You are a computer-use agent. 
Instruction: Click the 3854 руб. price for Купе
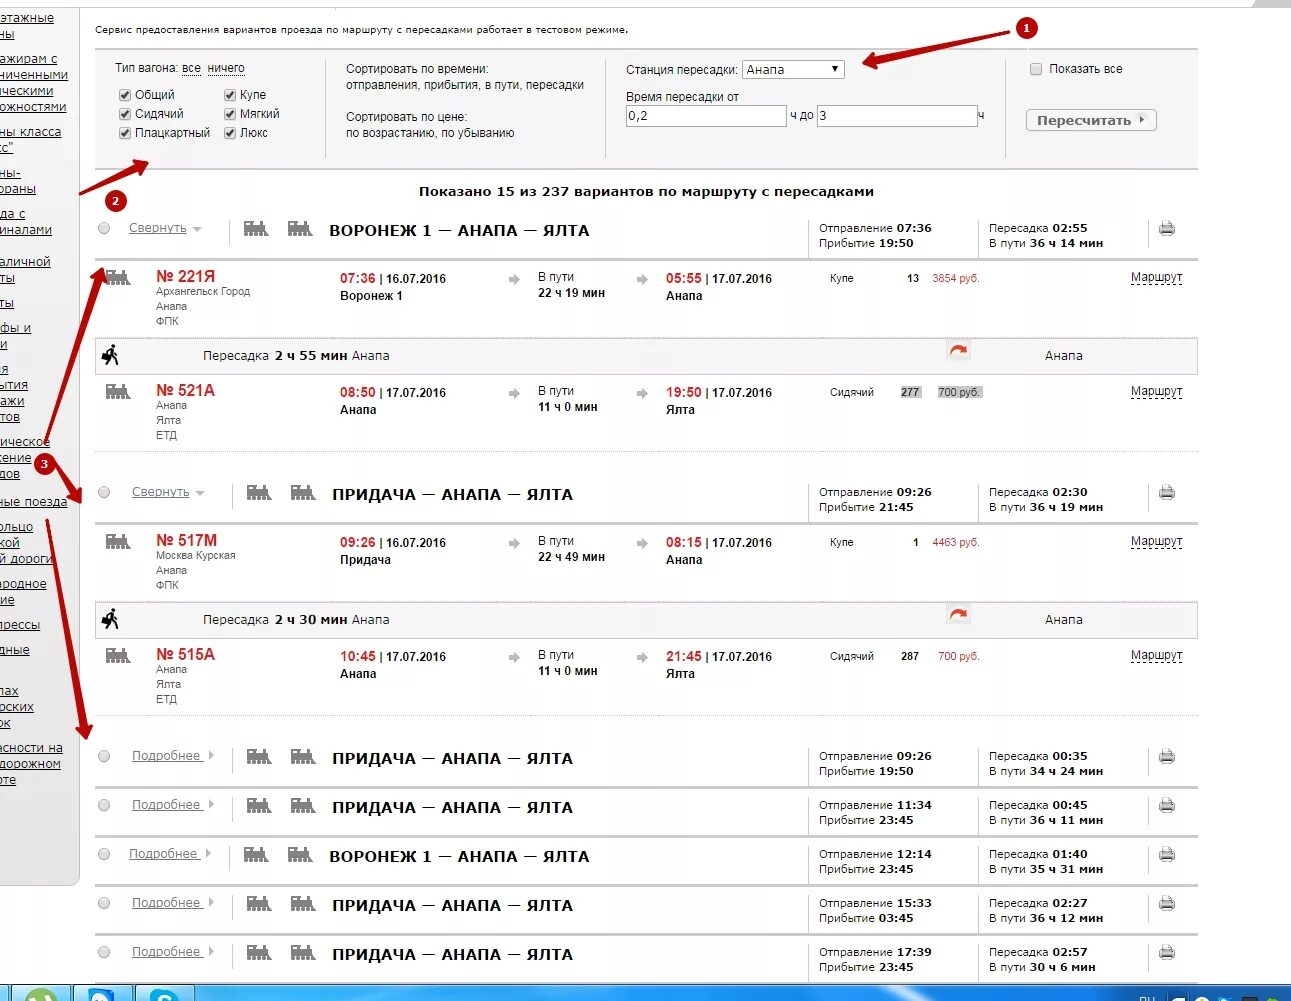tap(956, 278)
